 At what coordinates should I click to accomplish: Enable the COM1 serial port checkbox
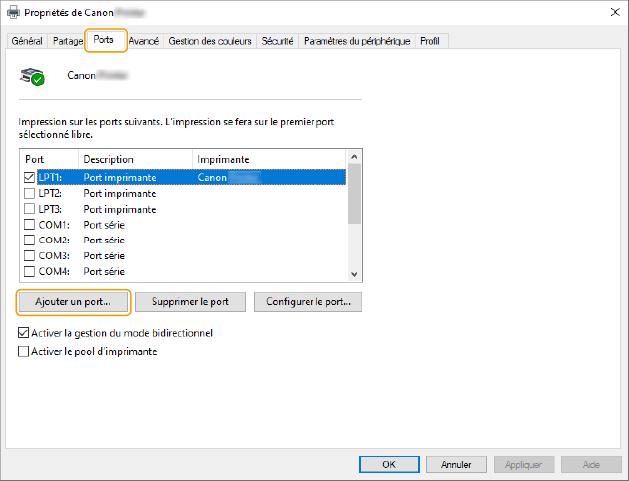pyautogui.click(x=28, y=225)
